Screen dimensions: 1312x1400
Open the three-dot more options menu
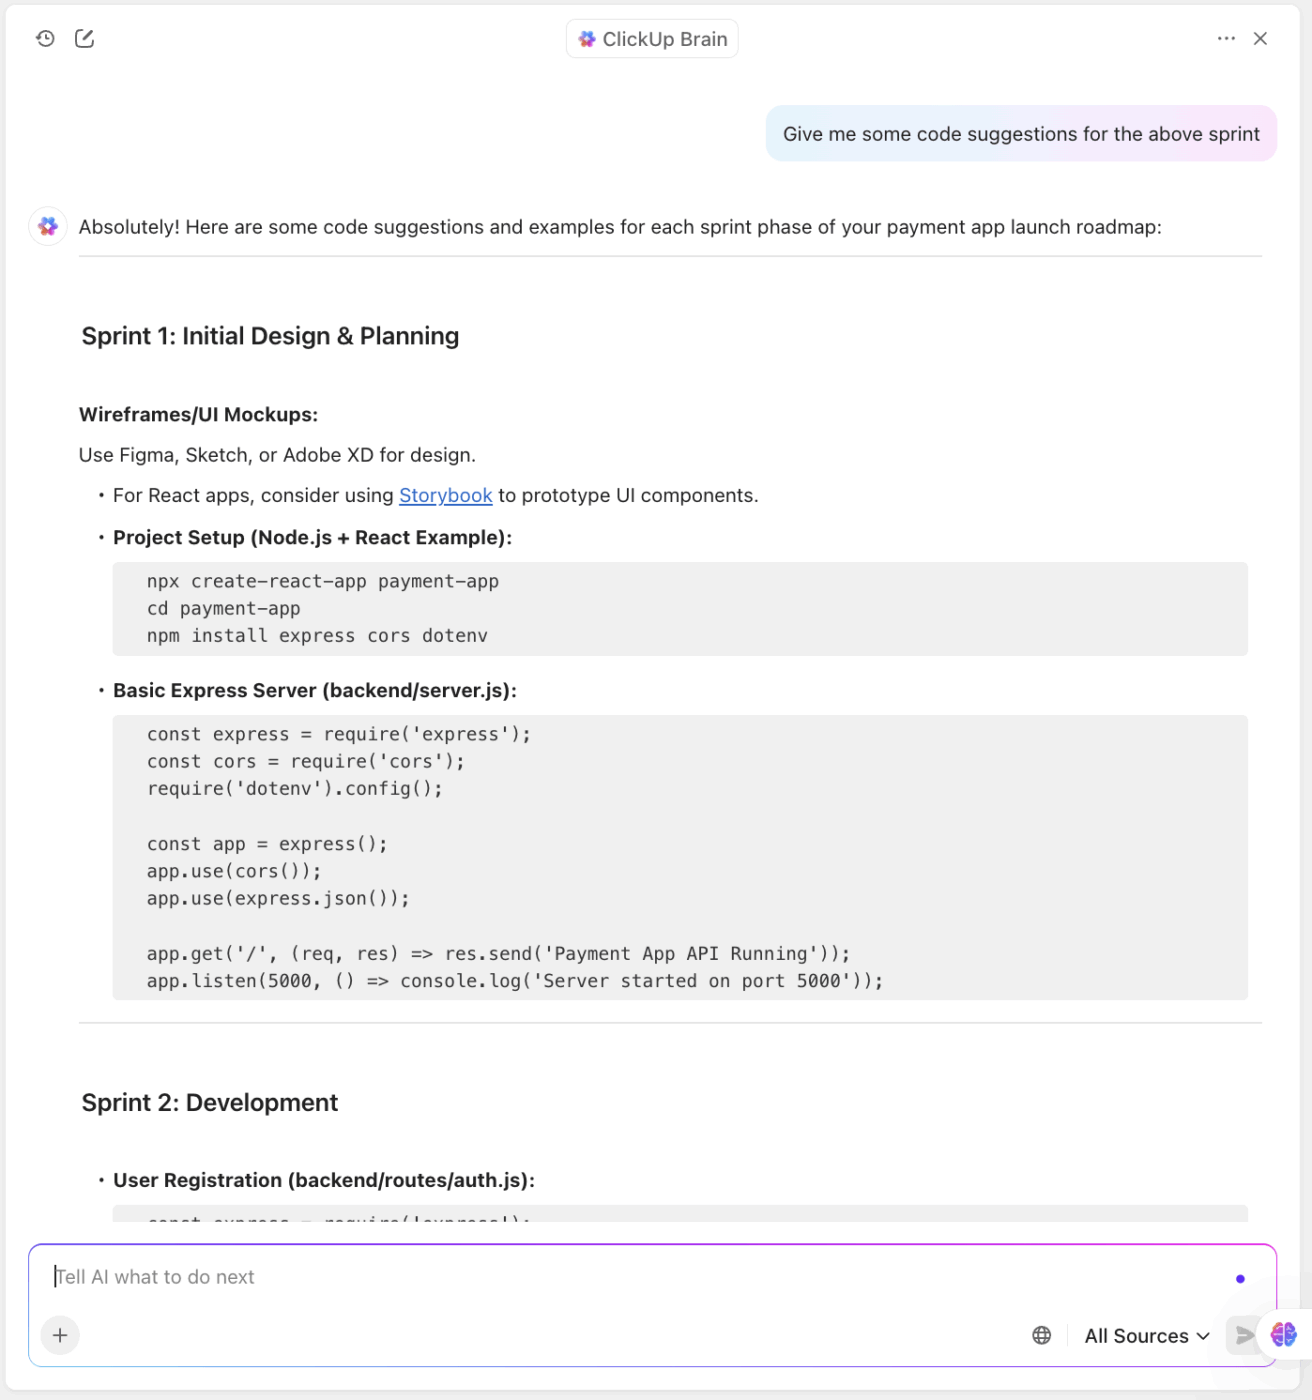pyautogui.click(x=1226, y=39)
